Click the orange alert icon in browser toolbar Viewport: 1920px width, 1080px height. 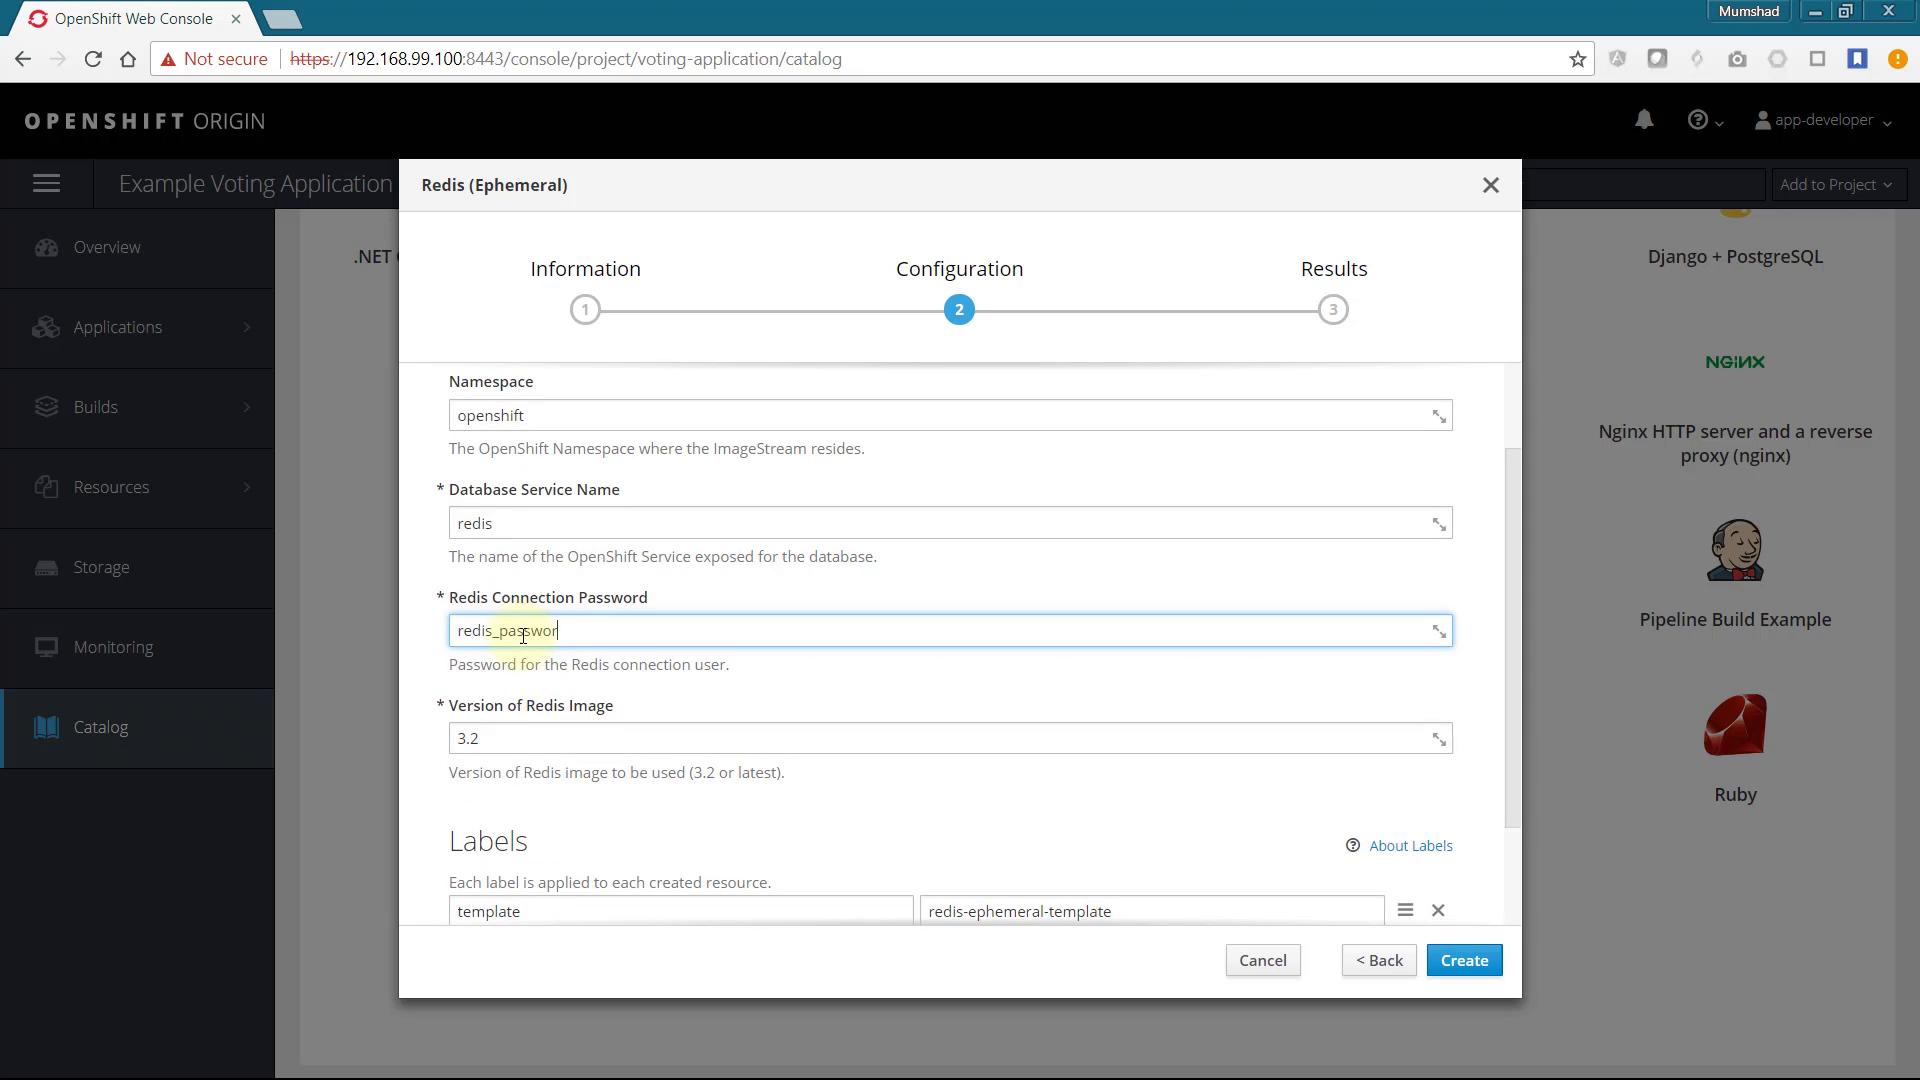[1897, 59]
